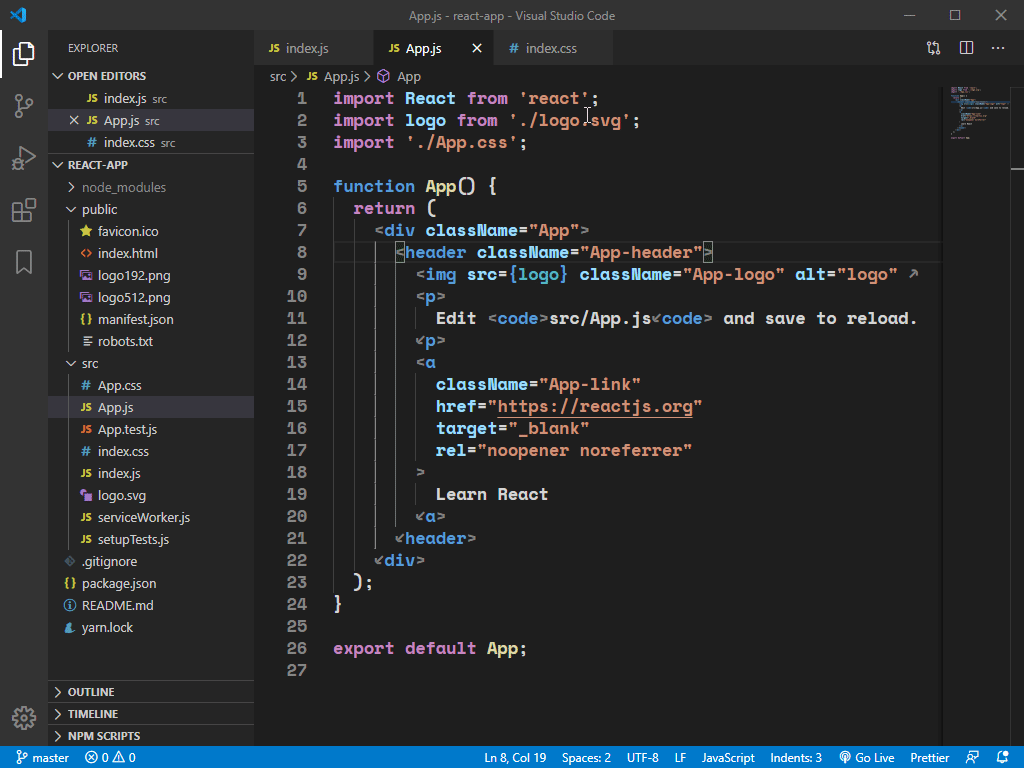This screenshot has height=768, width=1024.
Task: Expand the NPM SCRIPTS section
Action: pos(103,736)
